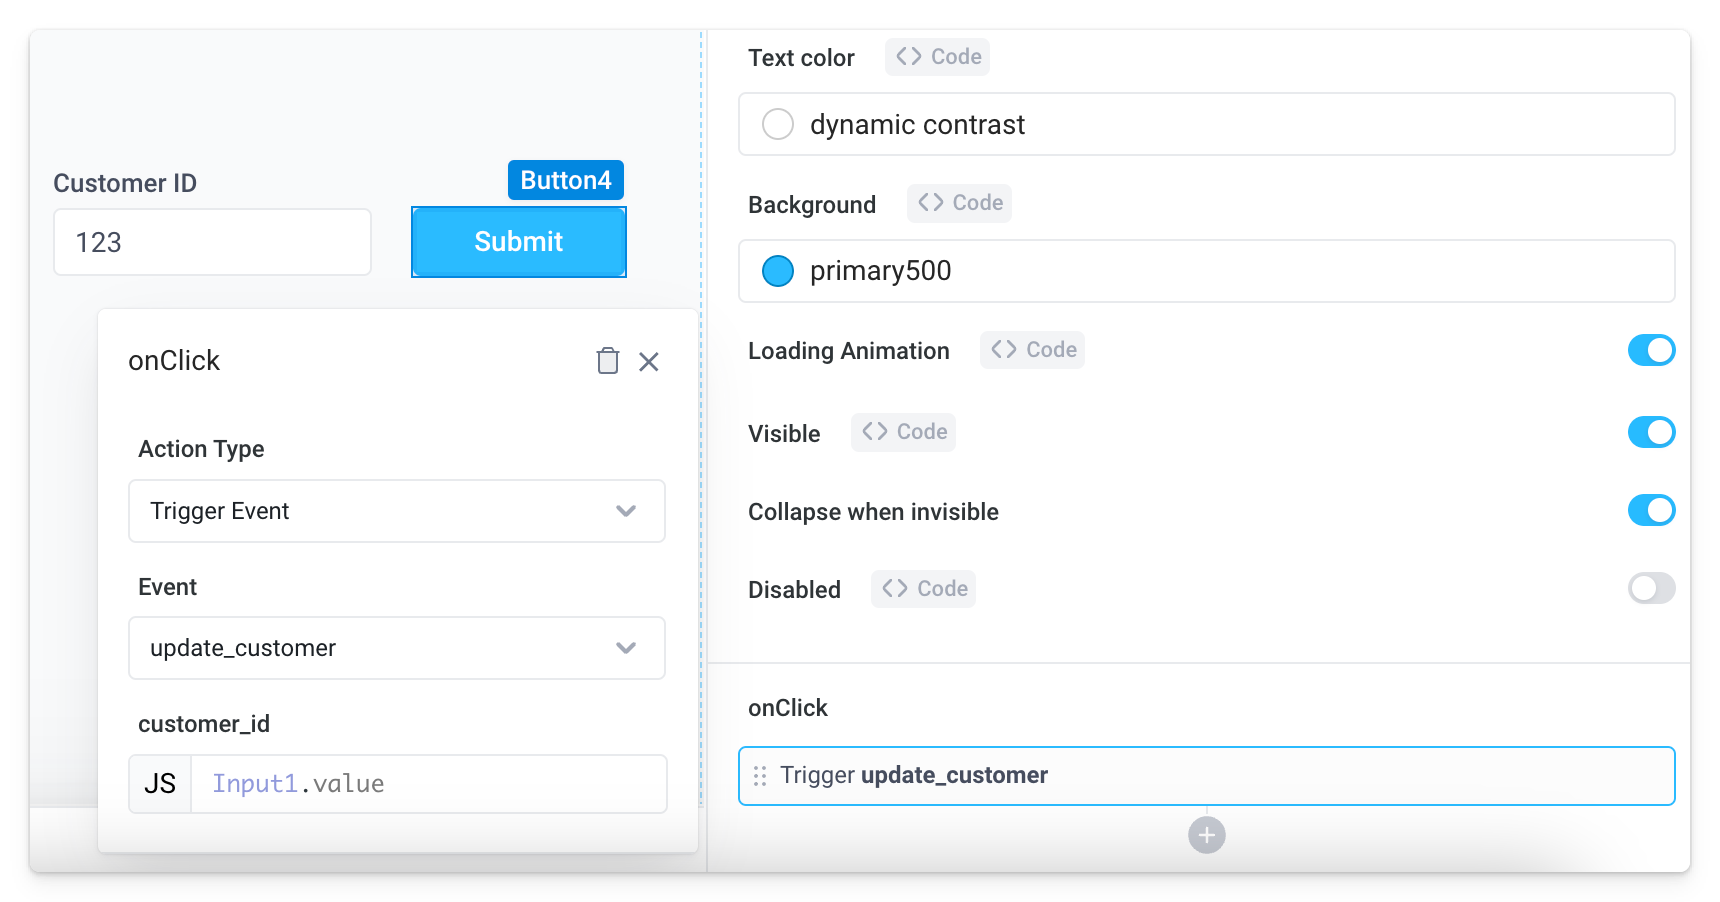
Task: Turn off the Visible toggle
Action: click(x=1651, y=432)
